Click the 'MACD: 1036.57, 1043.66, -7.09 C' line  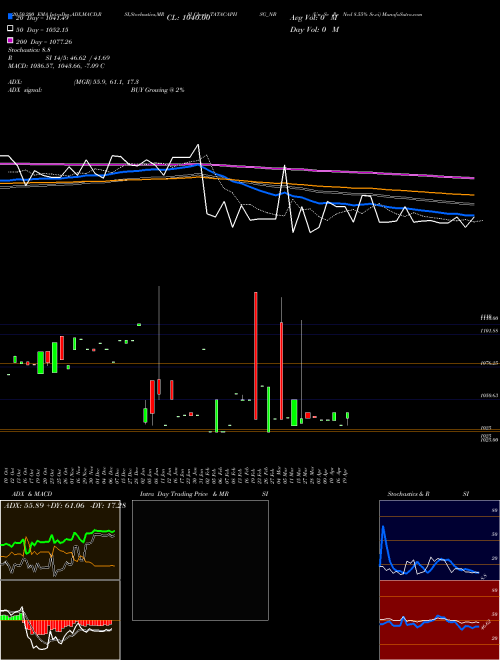click(x=56, y=66)
